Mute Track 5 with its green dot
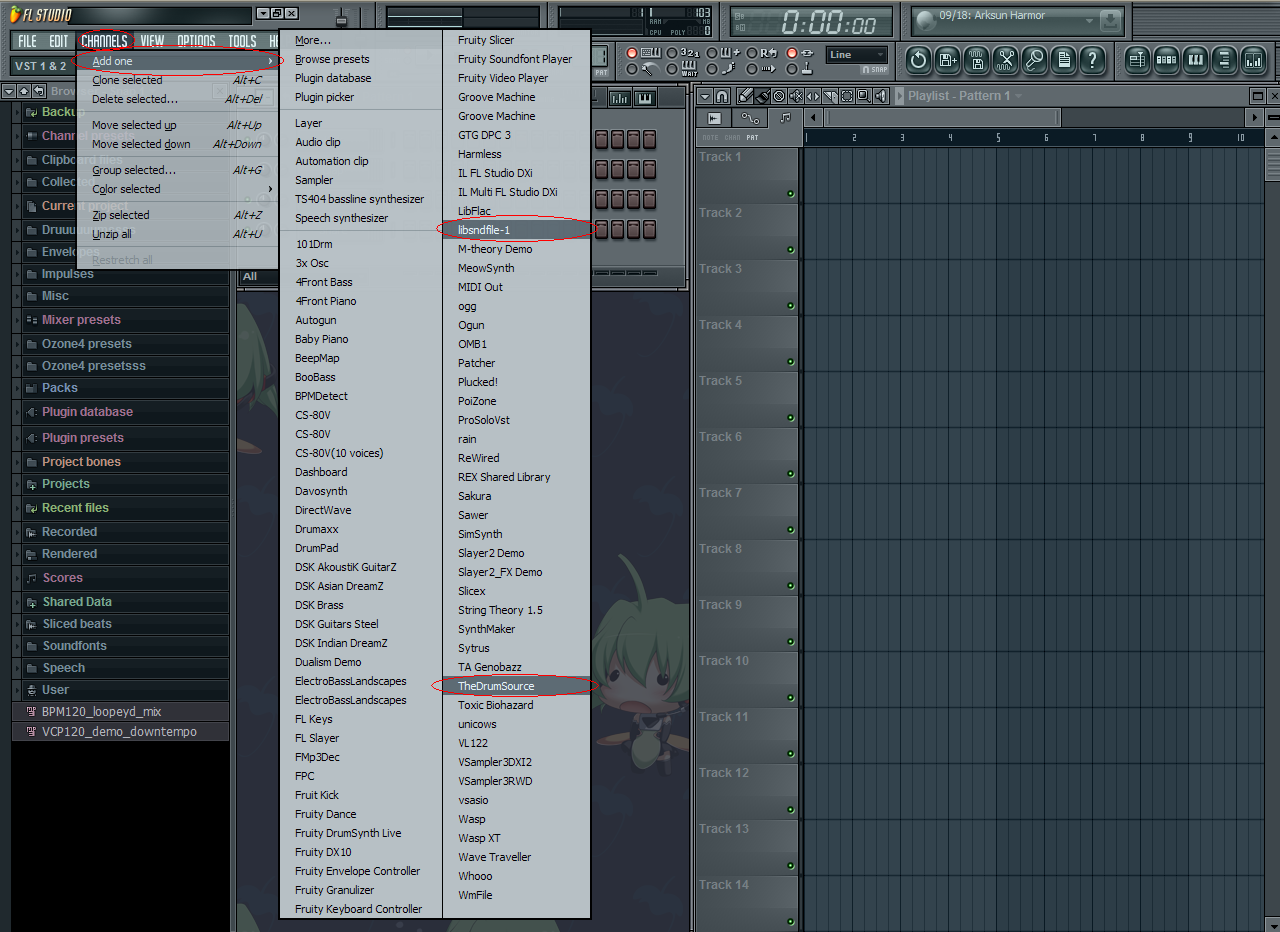 pyautogui.click(x=790, y=418)
